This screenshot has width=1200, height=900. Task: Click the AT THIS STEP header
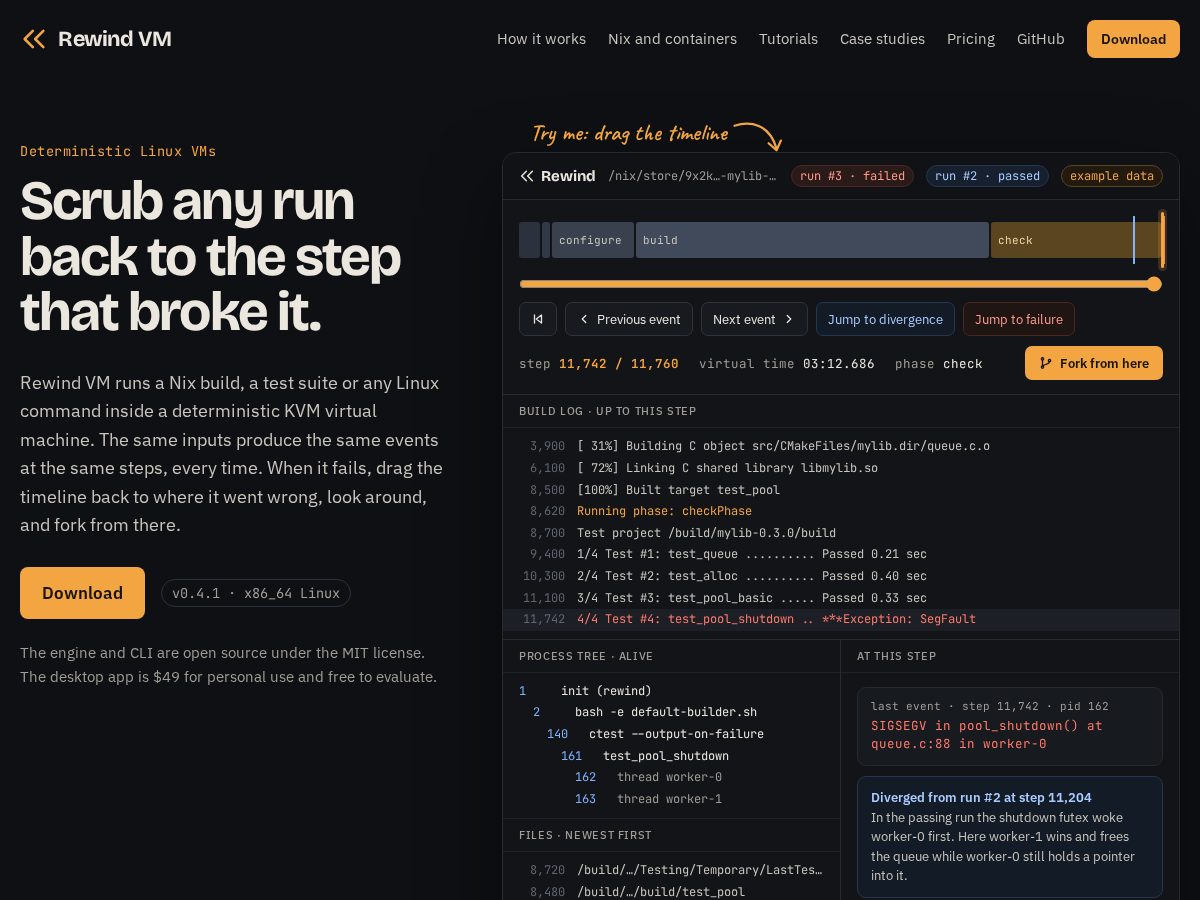tap(896, 656)
